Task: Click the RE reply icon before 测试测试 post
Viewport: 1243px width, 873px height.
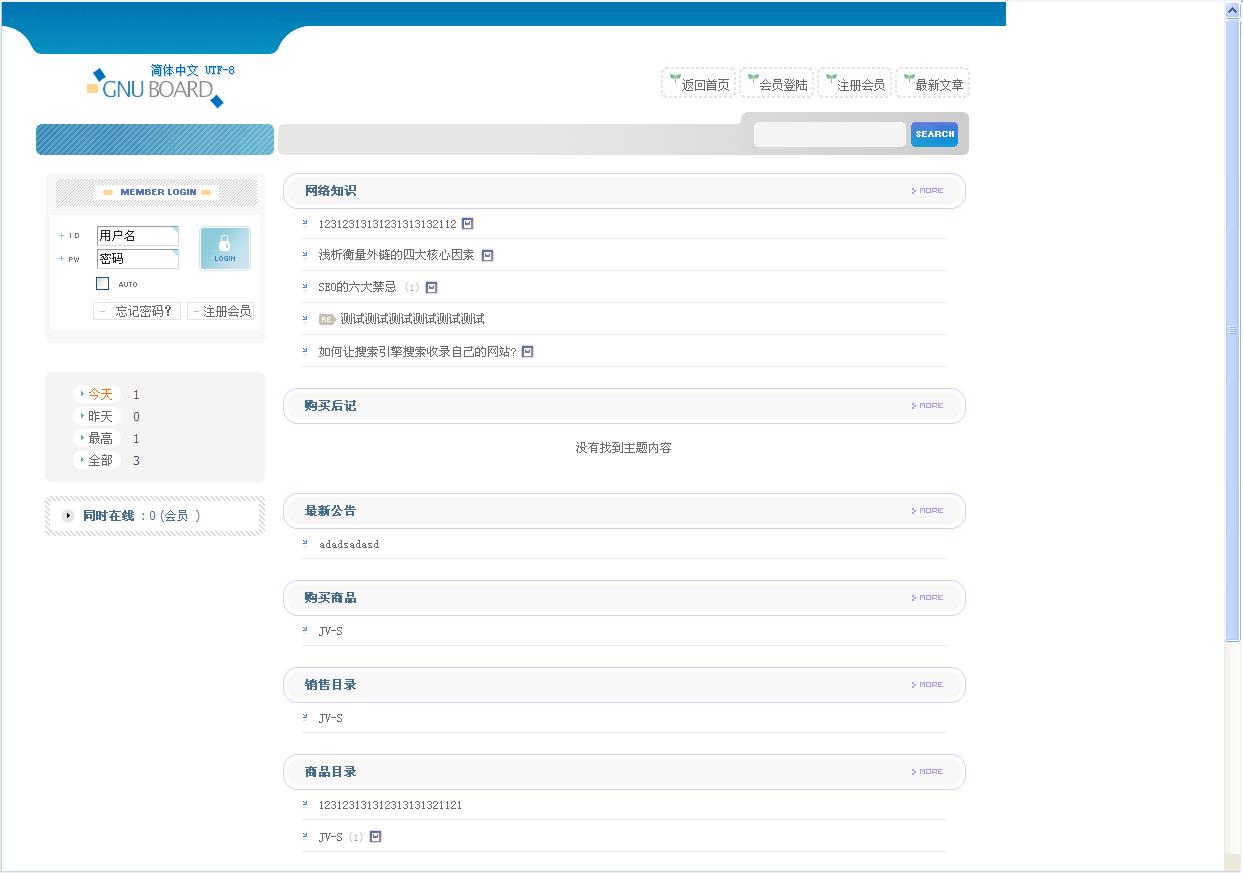Action: coord(327,319)
